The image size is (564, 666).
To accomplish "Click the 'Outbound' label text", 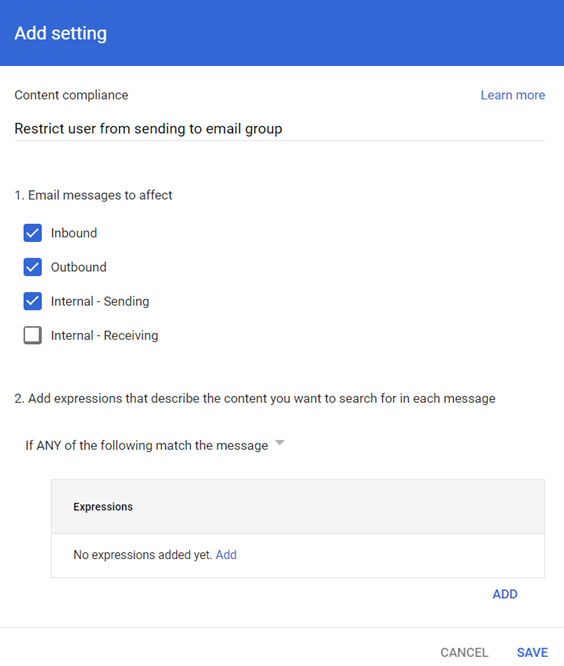I will [79, 267].
